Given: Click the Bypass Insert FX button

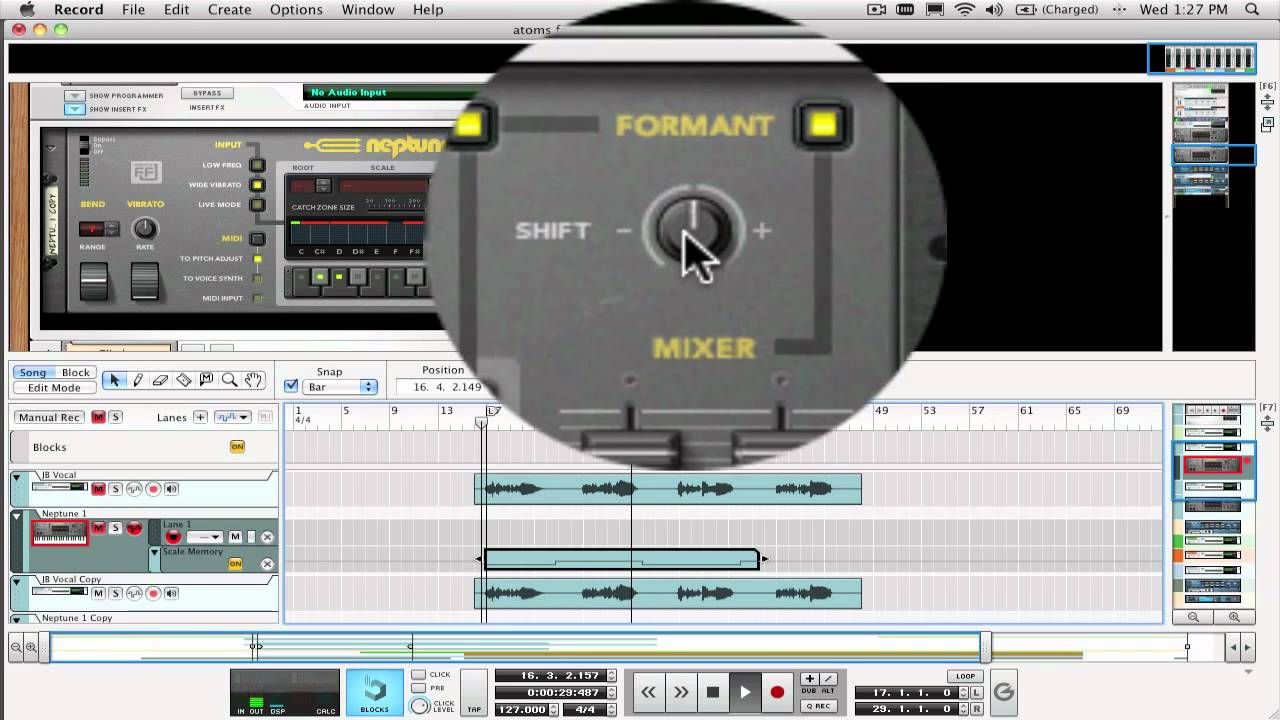Looking at the screenshot, I should 207,93.
